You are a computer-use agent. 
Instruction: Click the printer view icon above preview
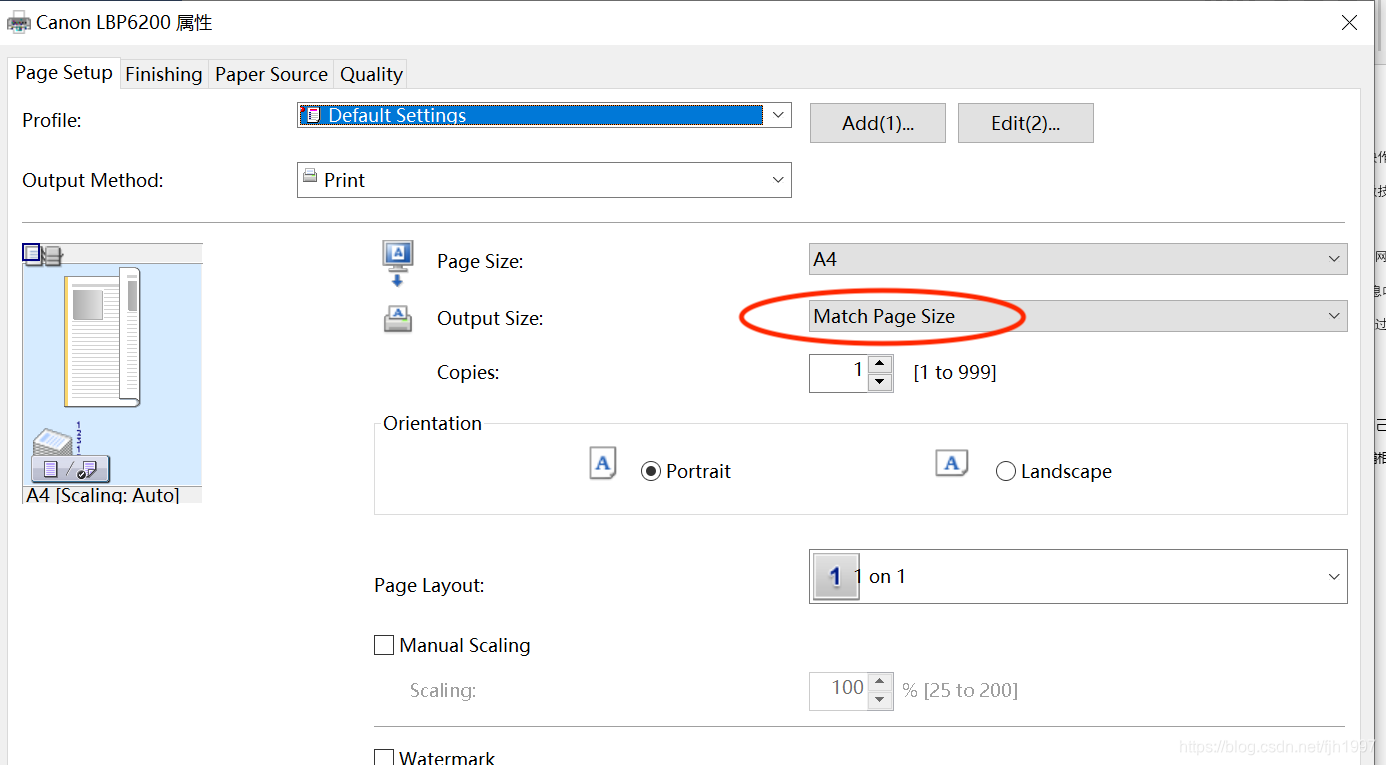[x=53, y=256]
